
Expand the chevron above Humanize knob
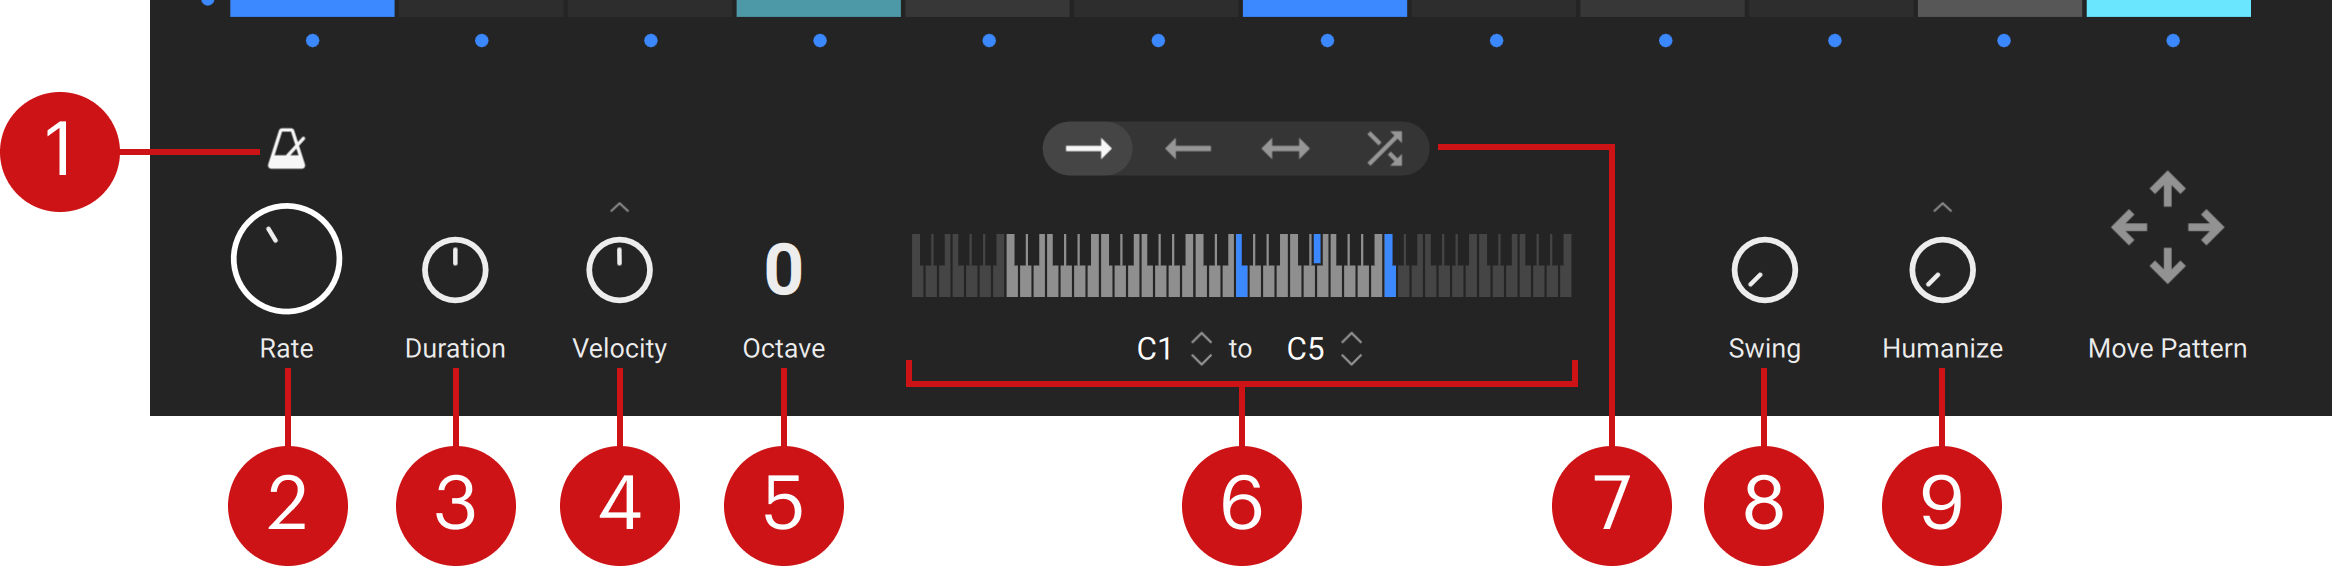point(1942,208)
